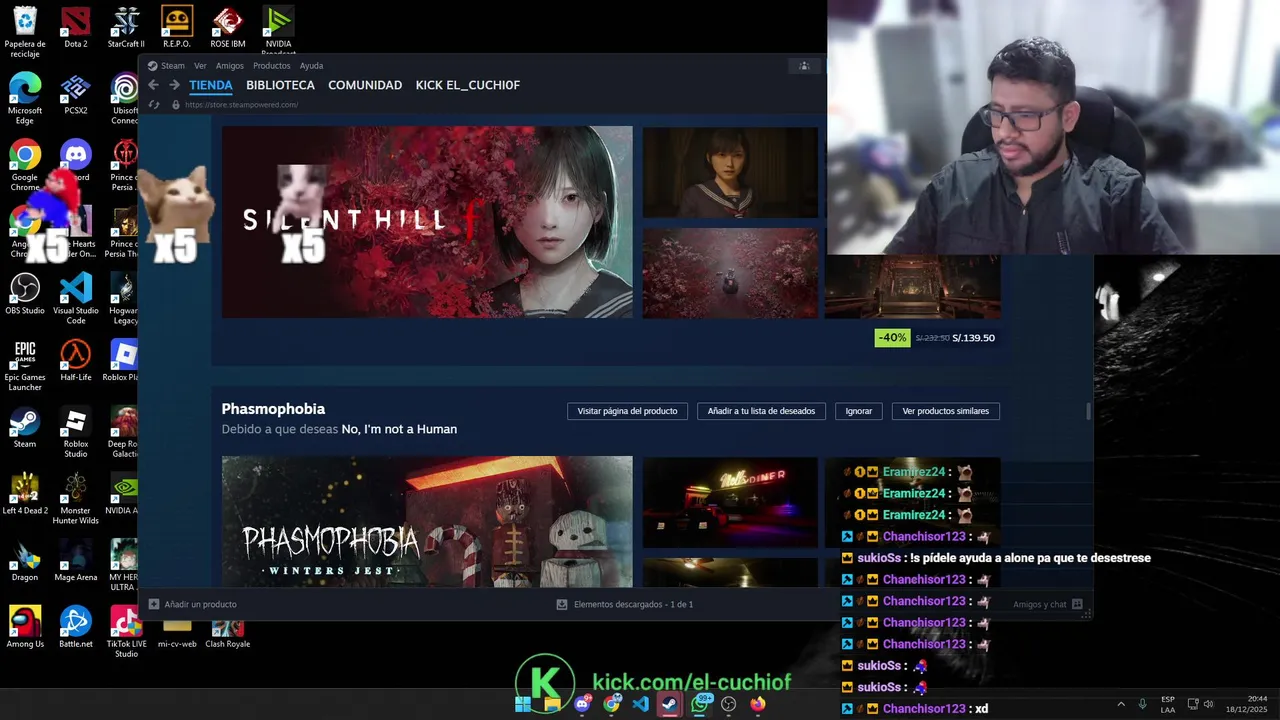Open the Windows Start button

(523, 704)
